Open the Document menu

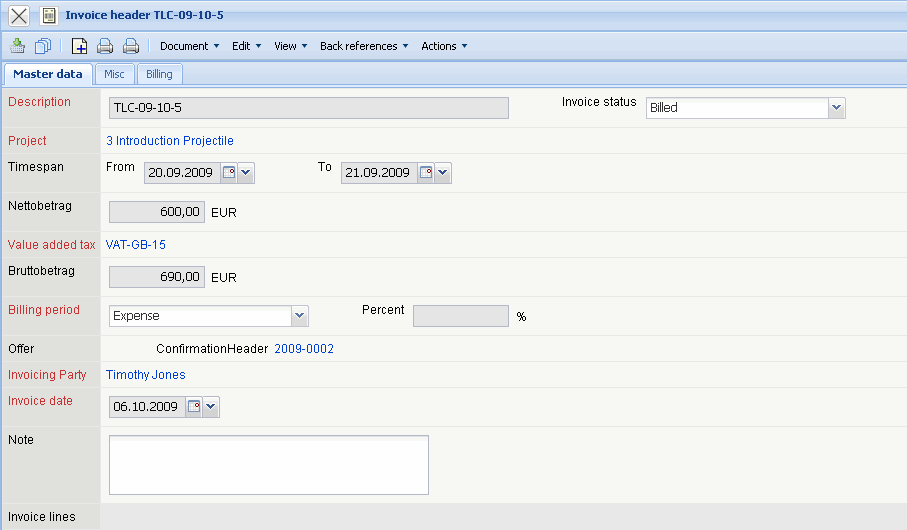coord(189,46)
